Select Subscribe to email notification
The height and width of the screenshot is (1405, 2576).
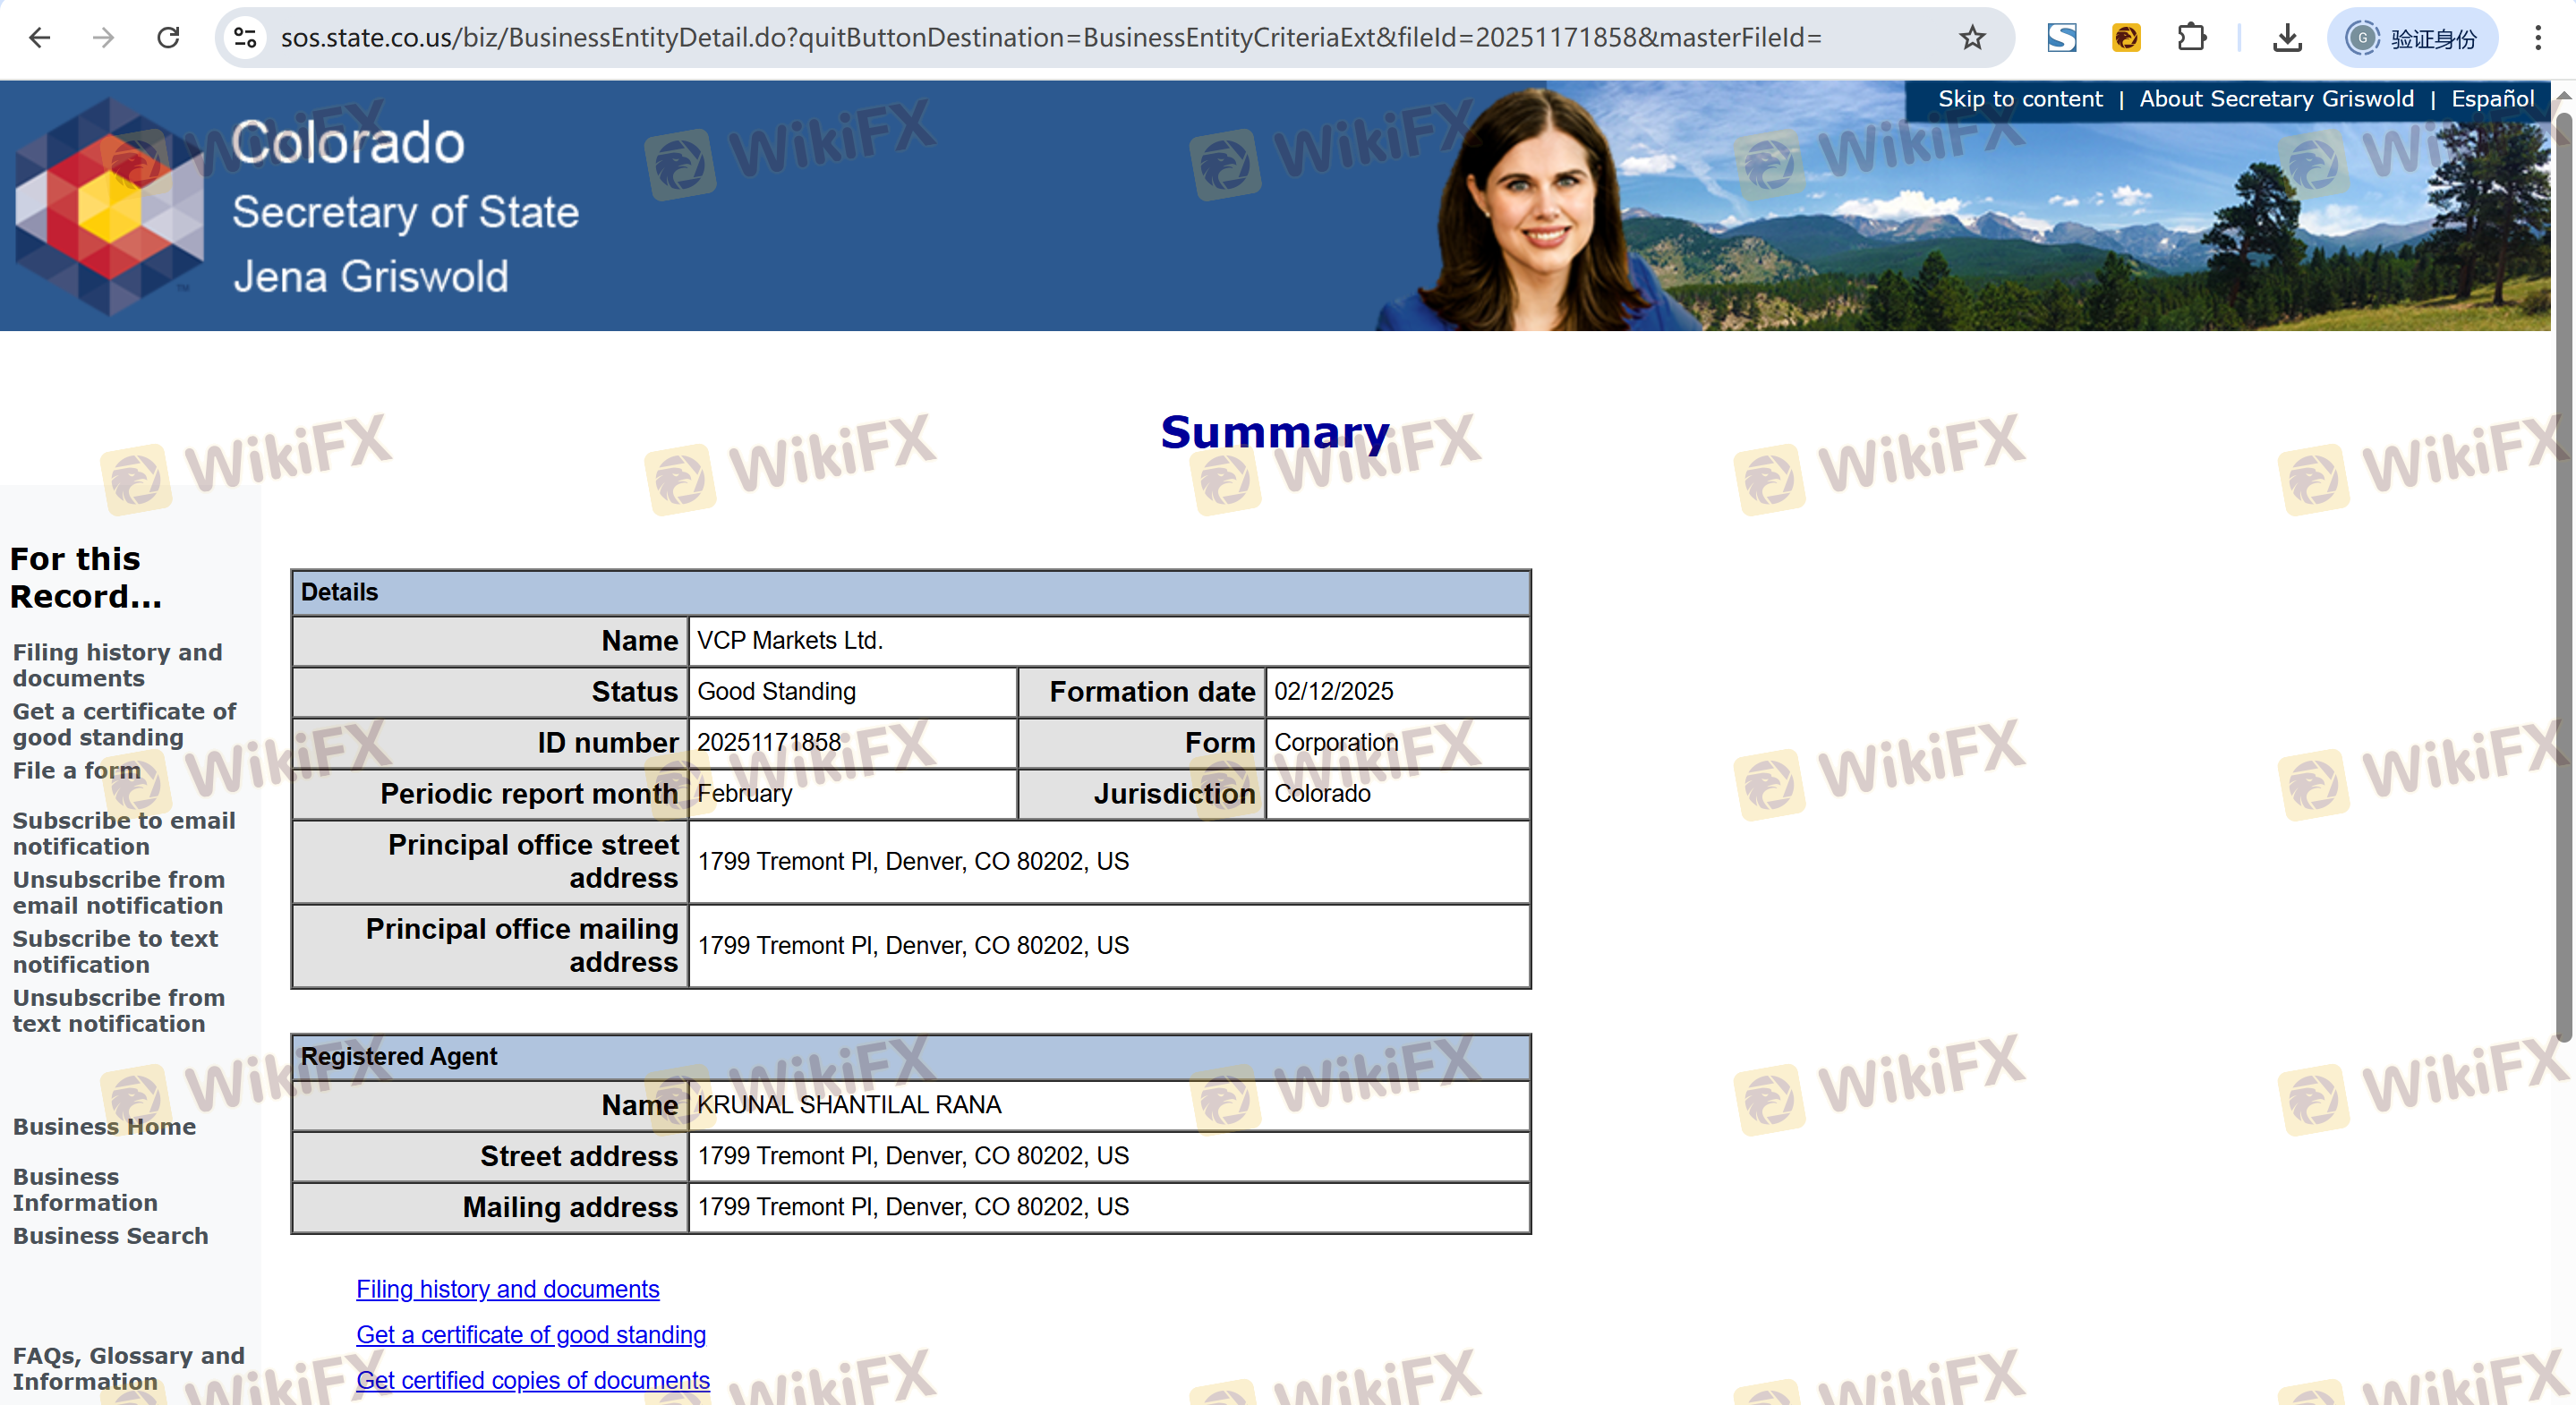coord(124,833)
